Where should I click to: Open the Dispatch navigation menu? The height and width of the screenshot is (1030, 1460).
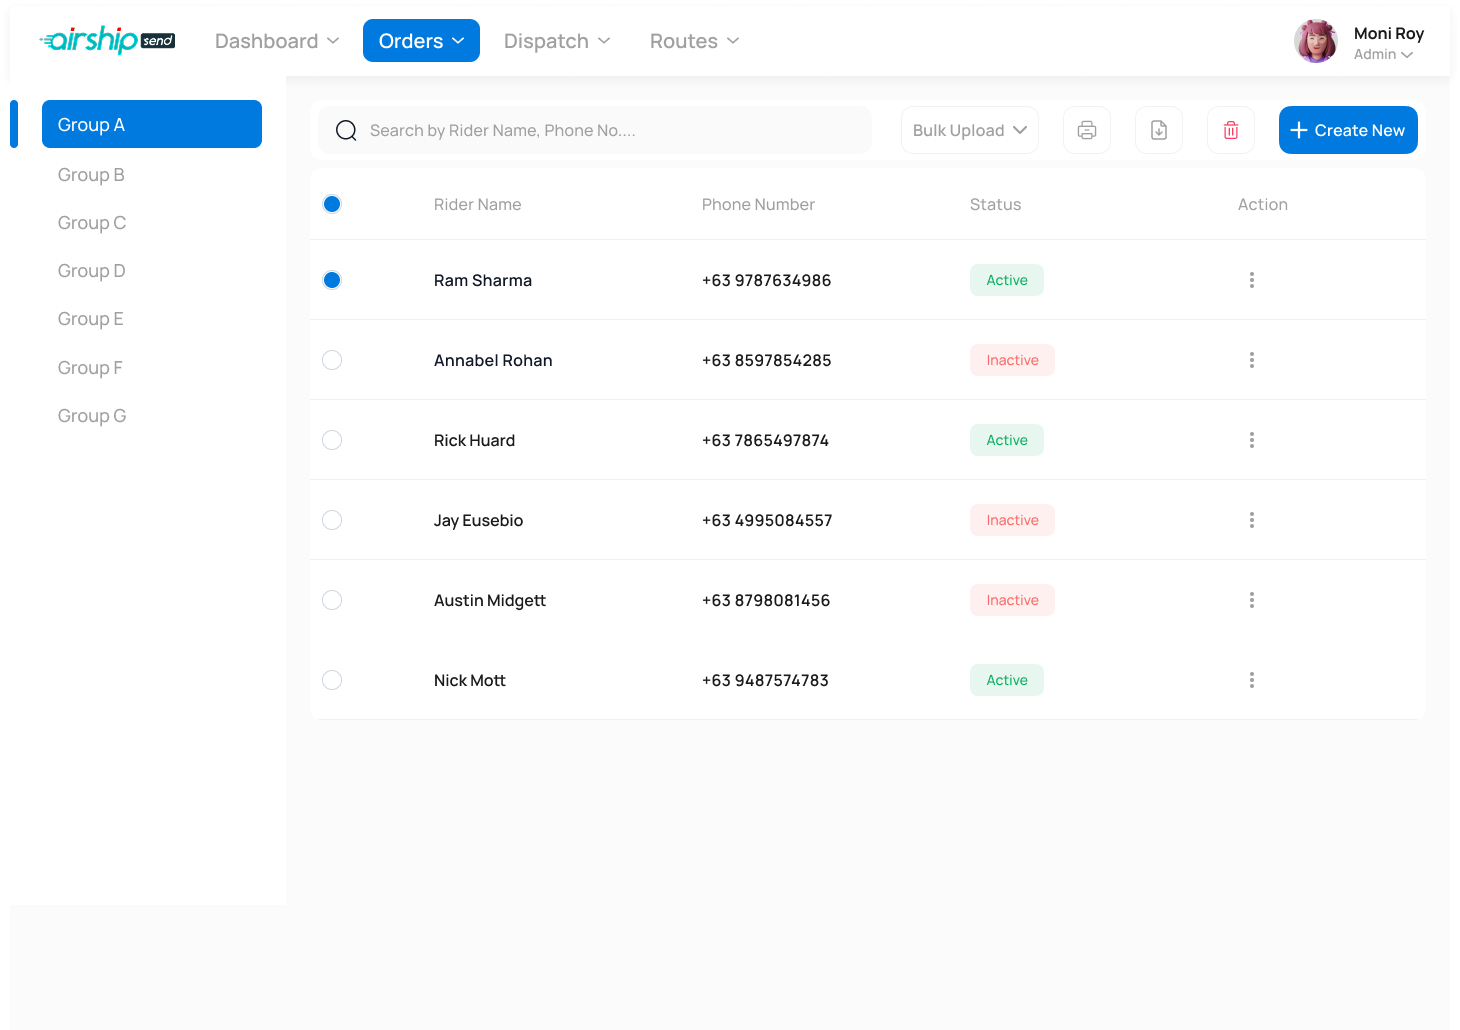[557, 41]
